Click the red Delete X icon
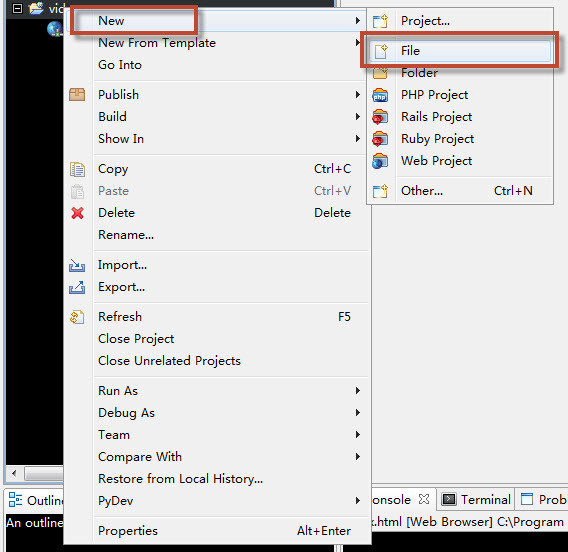The image size is (568, 552). tap(77, 213)
